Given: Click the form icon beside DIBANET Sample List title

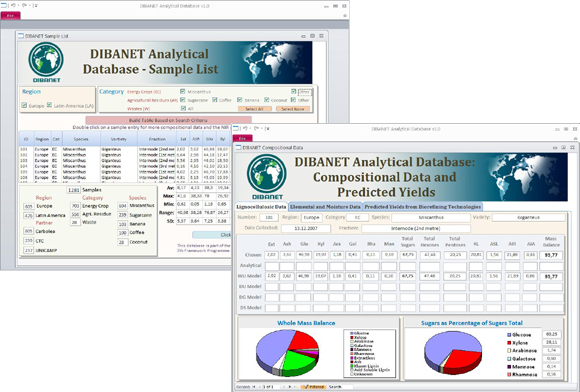Looking at the screenshot, I should coord(21,36).
